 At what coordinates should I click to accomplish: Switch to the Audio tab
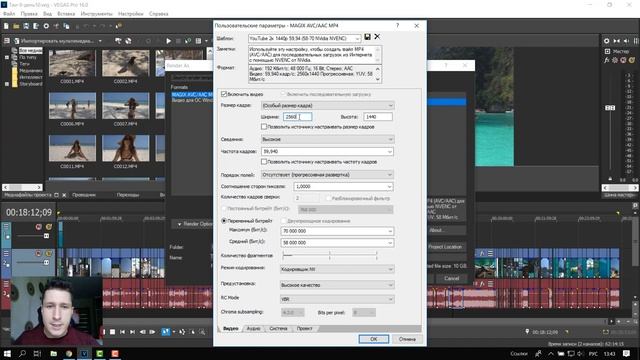coord(253,329)
